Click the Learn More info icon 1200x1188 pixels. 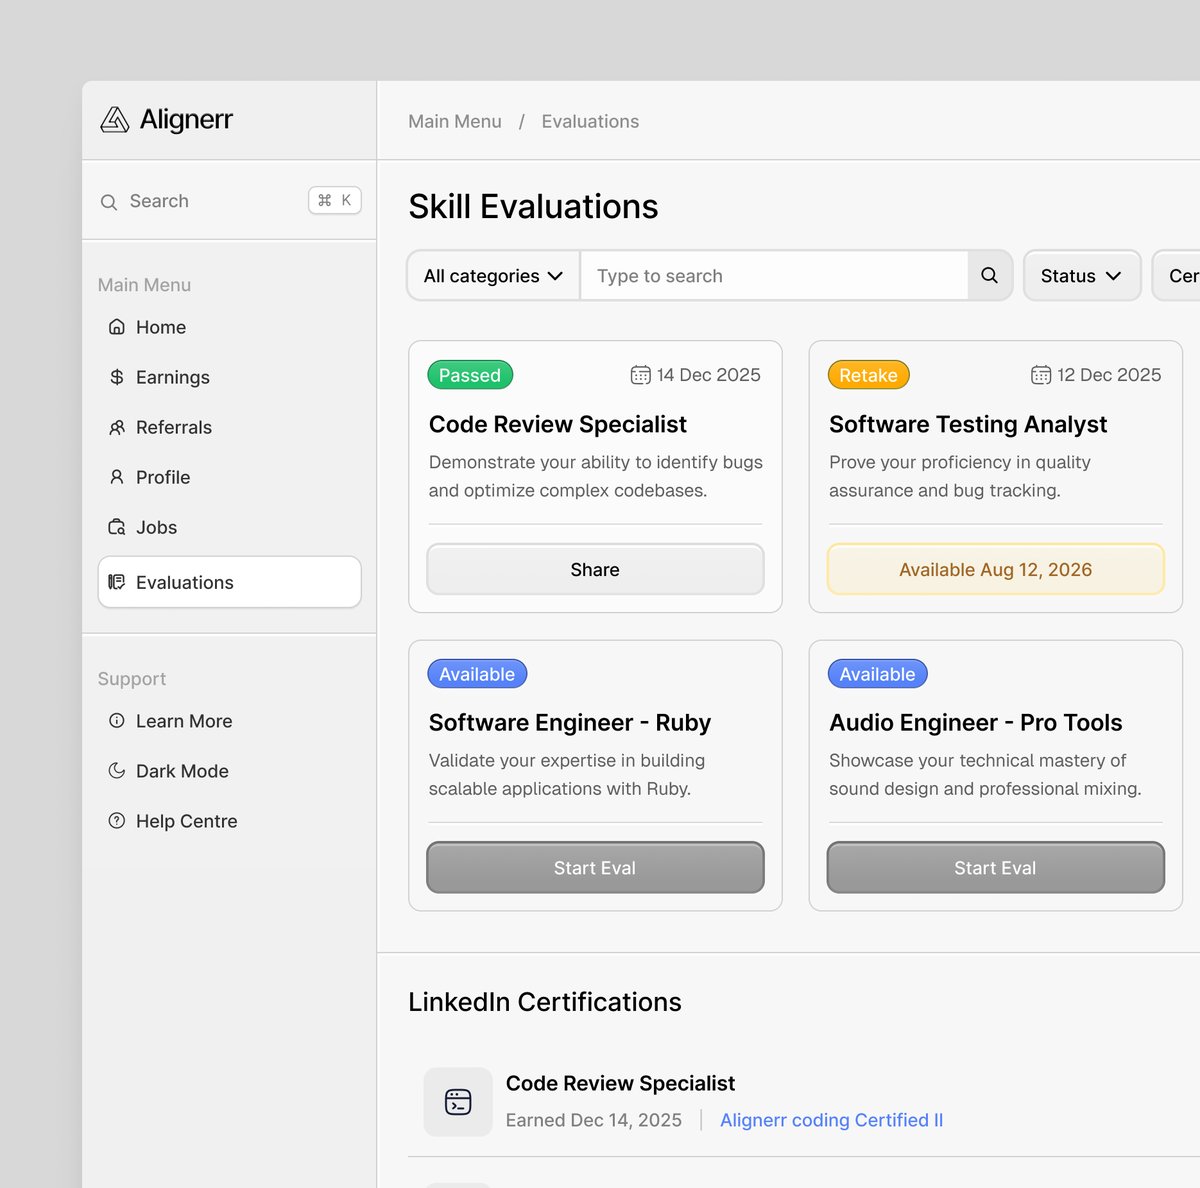117,721
